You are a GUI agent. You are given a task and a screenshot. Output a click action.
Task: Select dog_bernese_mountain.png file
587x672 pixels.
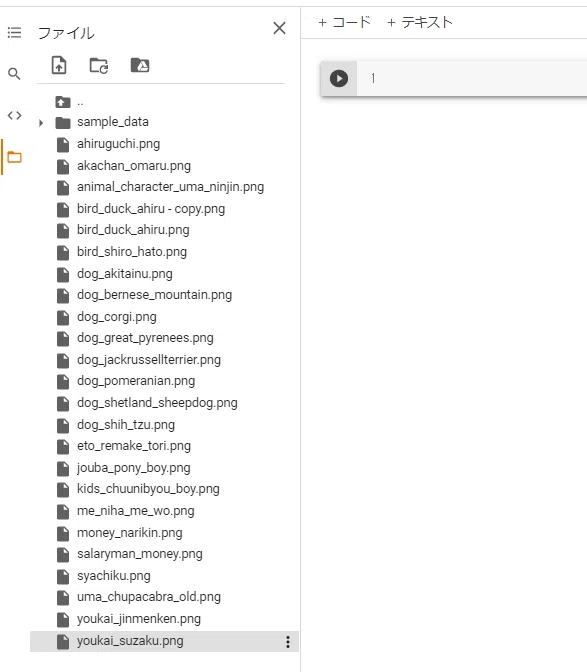tap(154, 295)
